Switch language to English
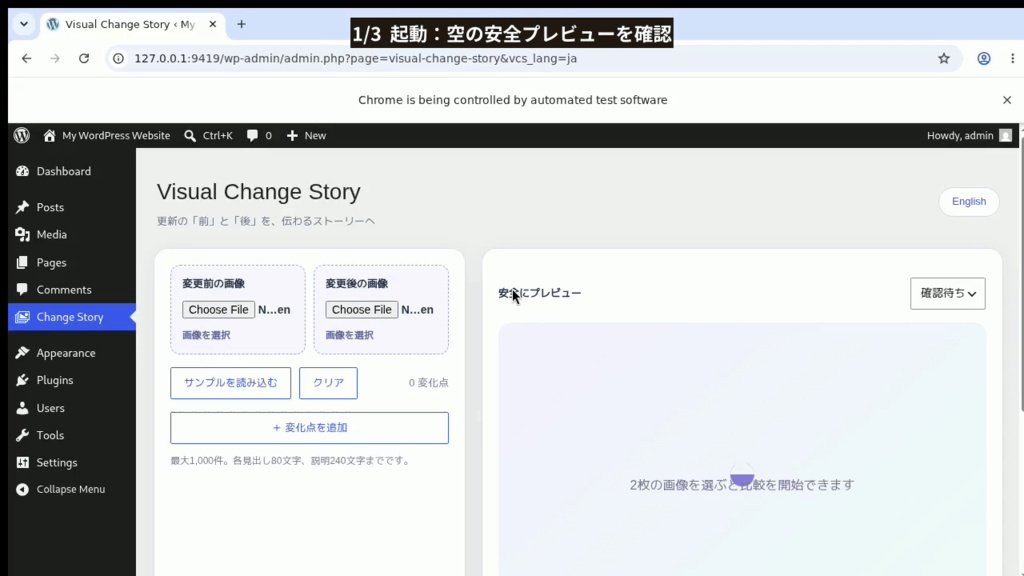The width and height of the screenshot is (1024, 576). pos(968,201)
